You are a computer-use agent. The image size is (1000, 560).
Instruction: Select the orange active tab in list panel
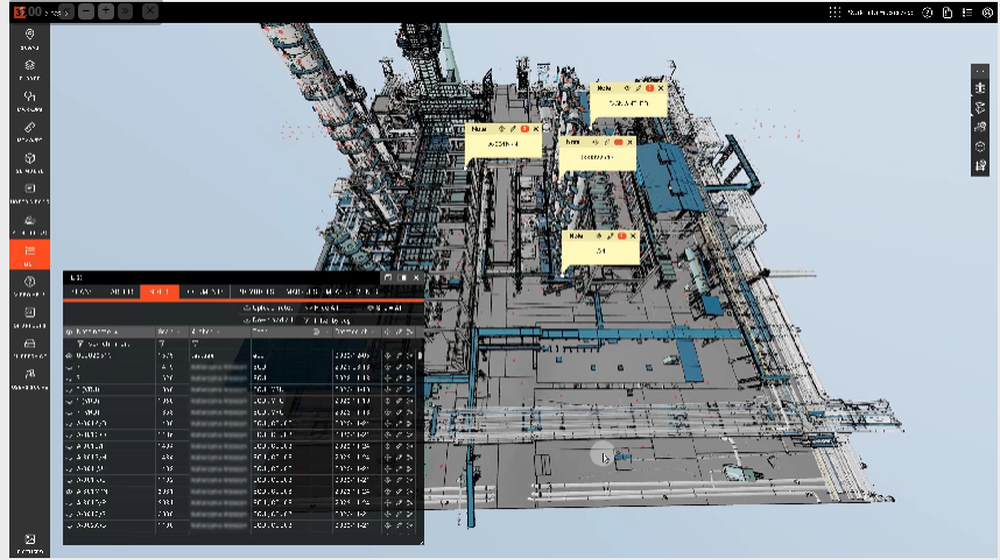tap(159, 291)
